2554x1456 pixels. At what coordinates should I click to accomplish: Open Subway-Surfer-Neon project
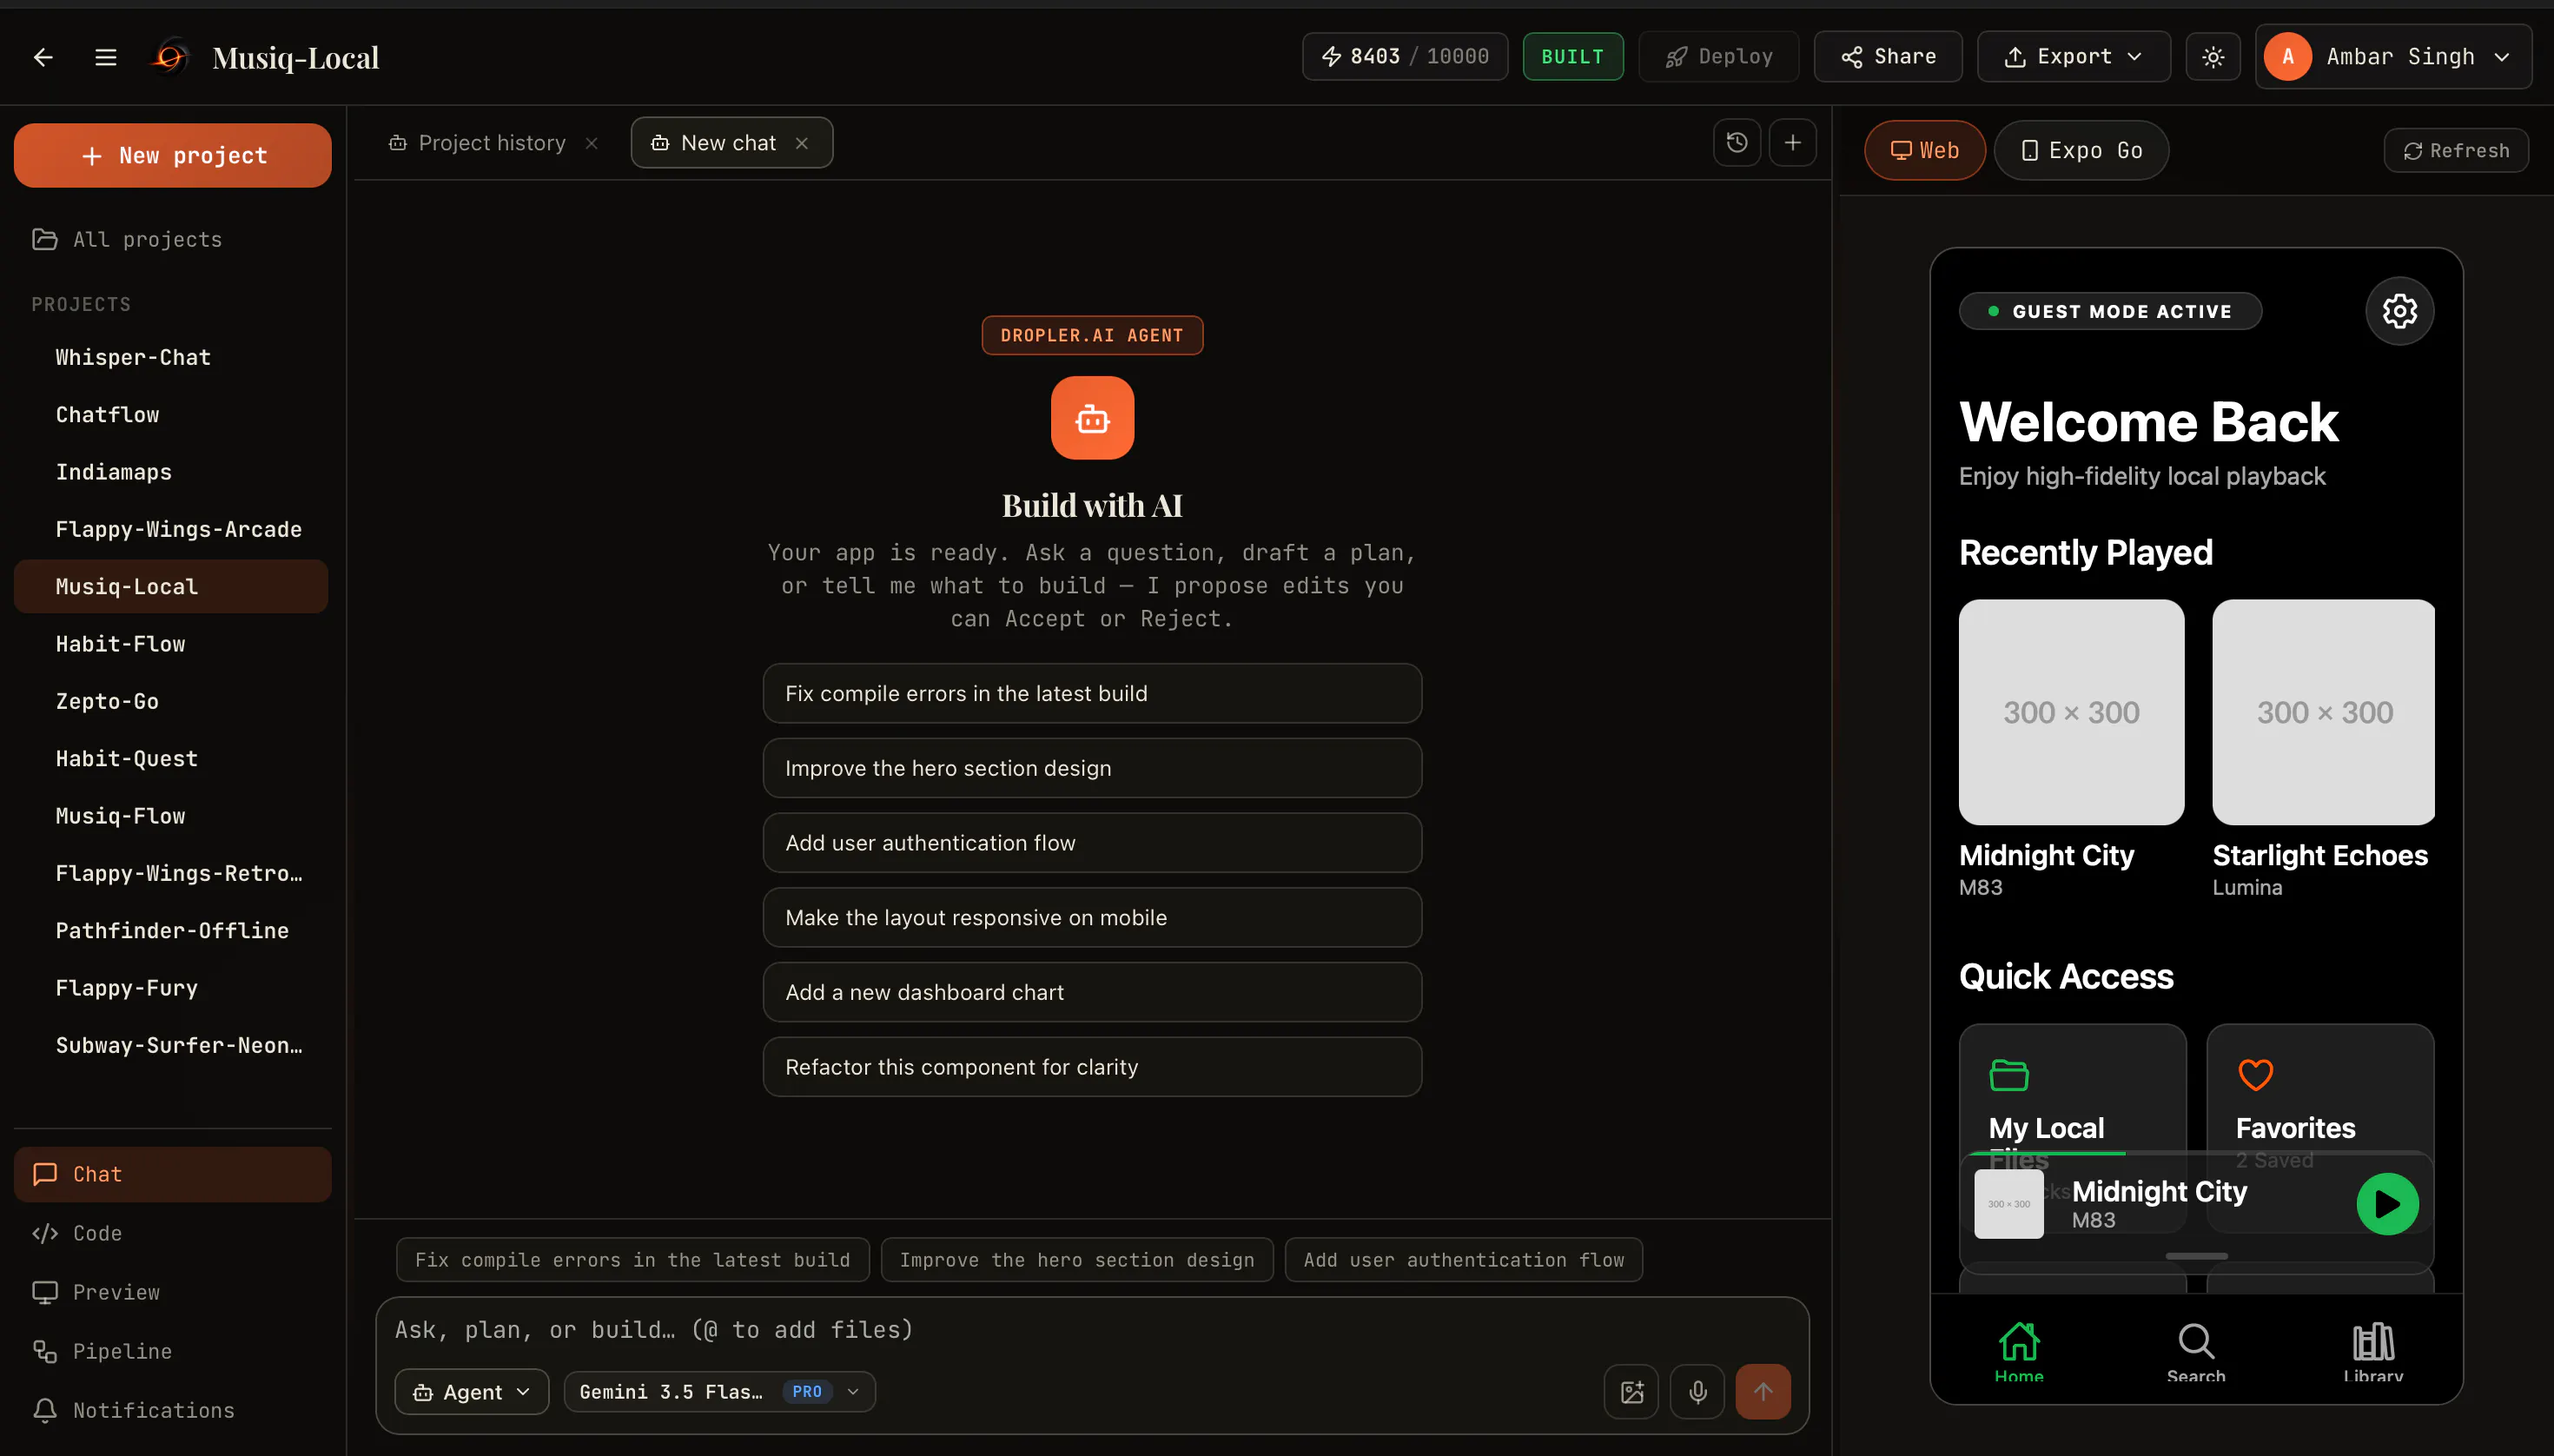pyautogui.click(x=171, y=1045)
